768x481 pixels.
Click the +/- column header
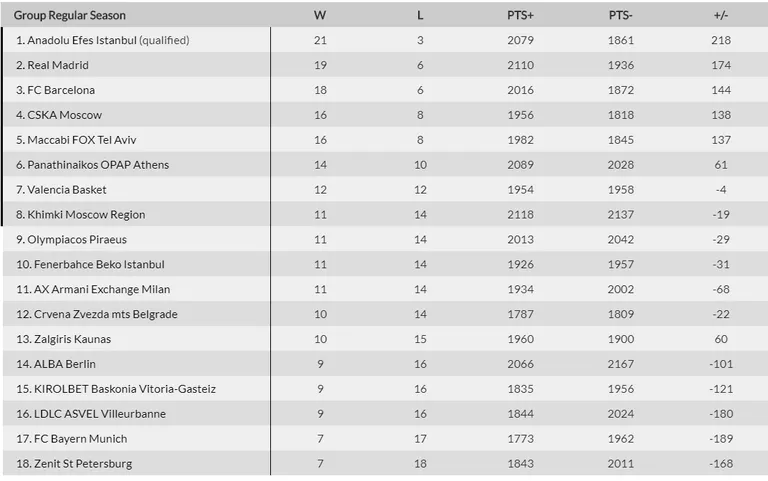721,15
